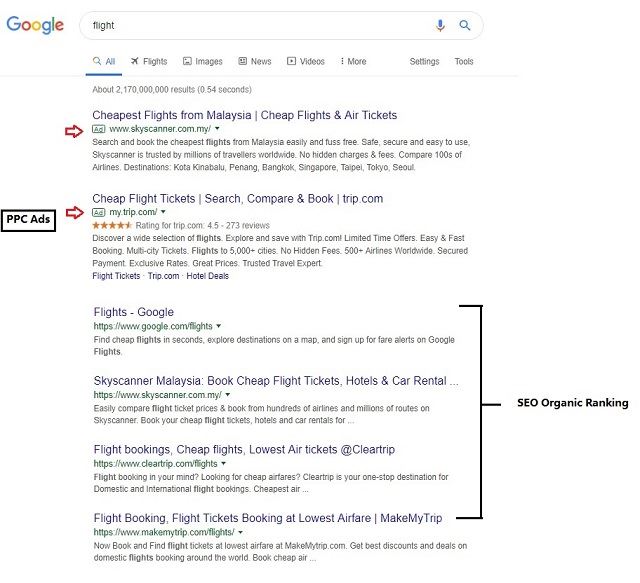Expand dropdown arrow next to my.trip.com/

point(163,212)
